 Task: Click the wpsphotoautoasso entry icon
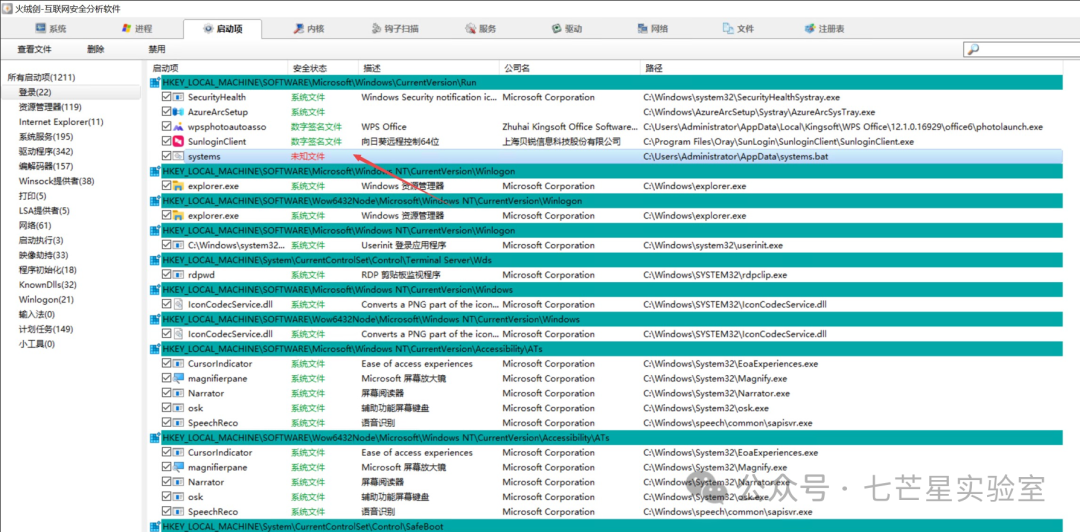click(178, 127)
